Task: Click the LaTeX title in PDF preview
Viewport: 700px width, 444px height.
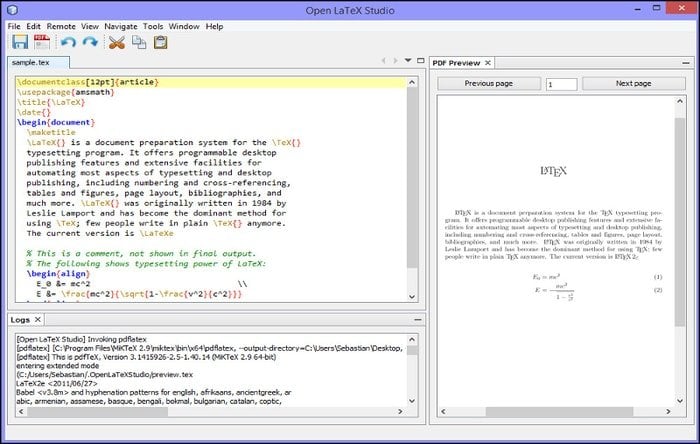Action: [x=554, y=171]
